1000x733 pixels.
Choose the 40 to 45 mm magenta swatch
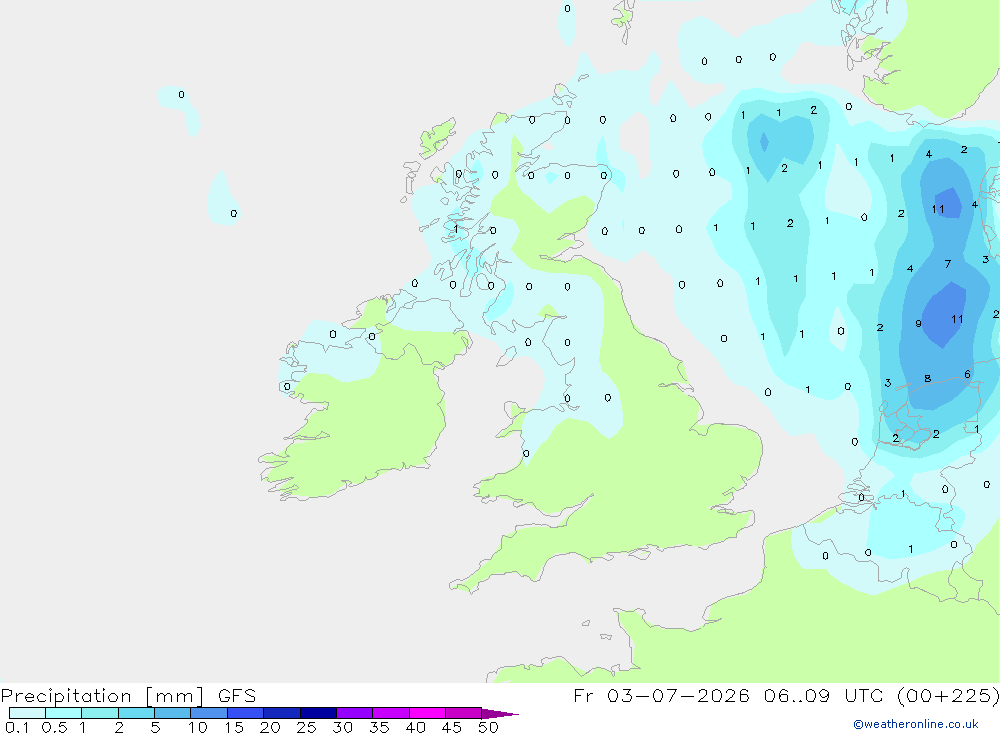click(427, 713)
